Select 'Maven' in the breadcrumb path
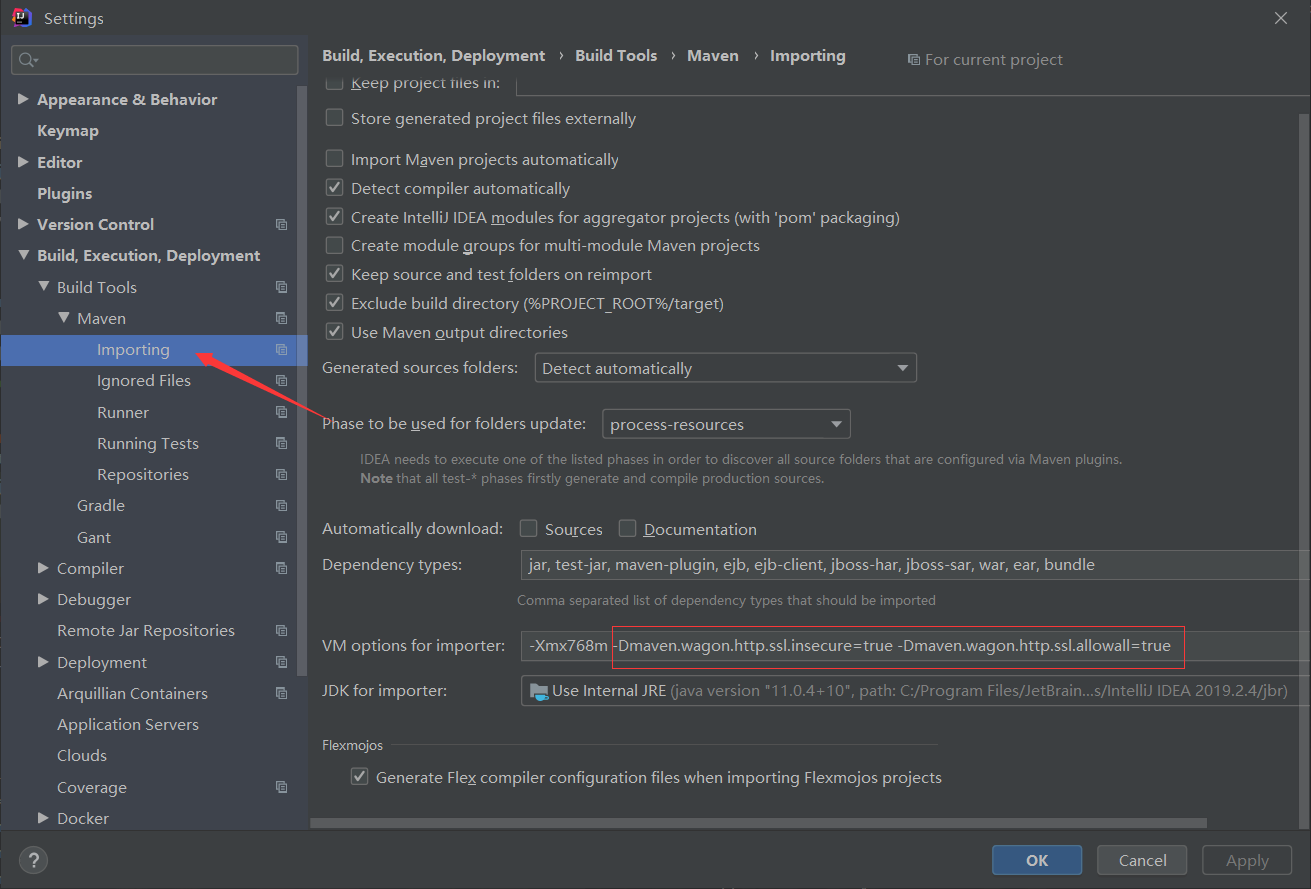This screenshot has width=1311, height=889. [712, 55]
